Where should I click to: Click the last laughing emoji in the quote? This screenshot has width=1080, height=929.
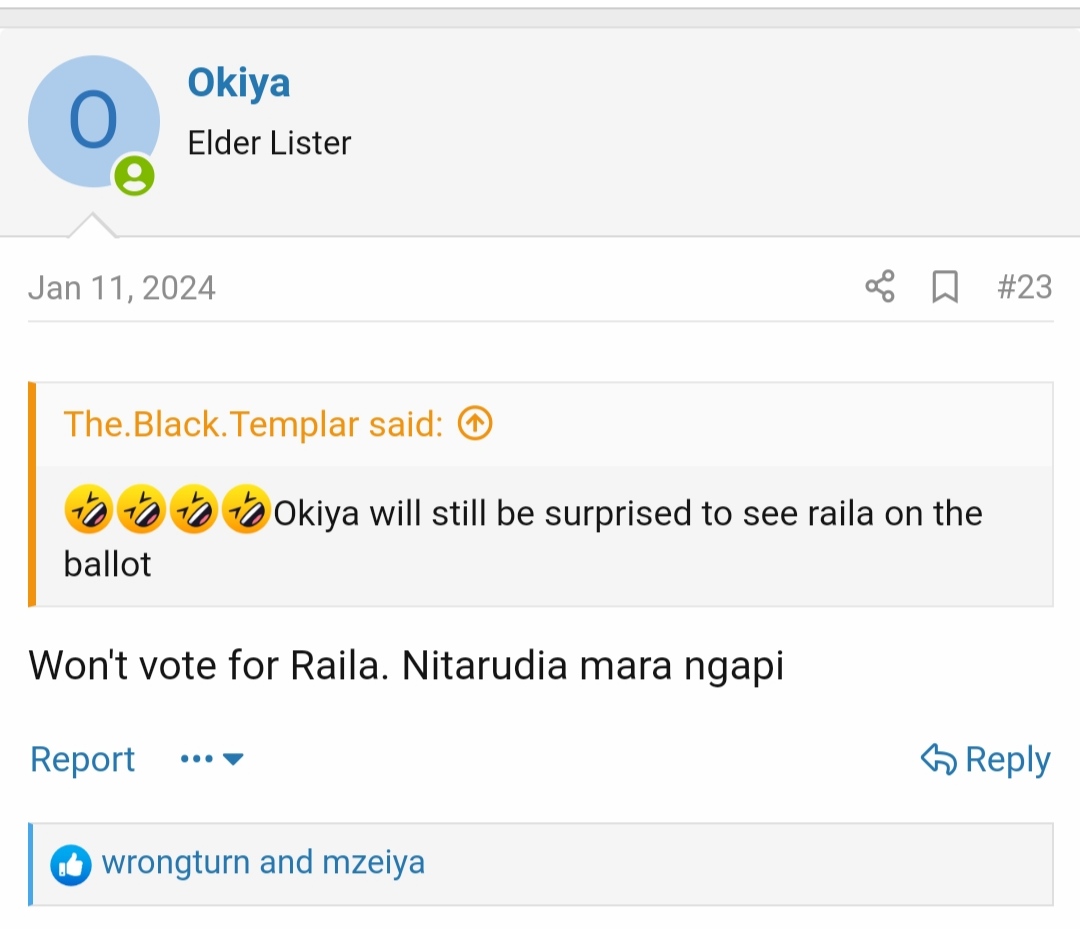click(x=245, y=513)
